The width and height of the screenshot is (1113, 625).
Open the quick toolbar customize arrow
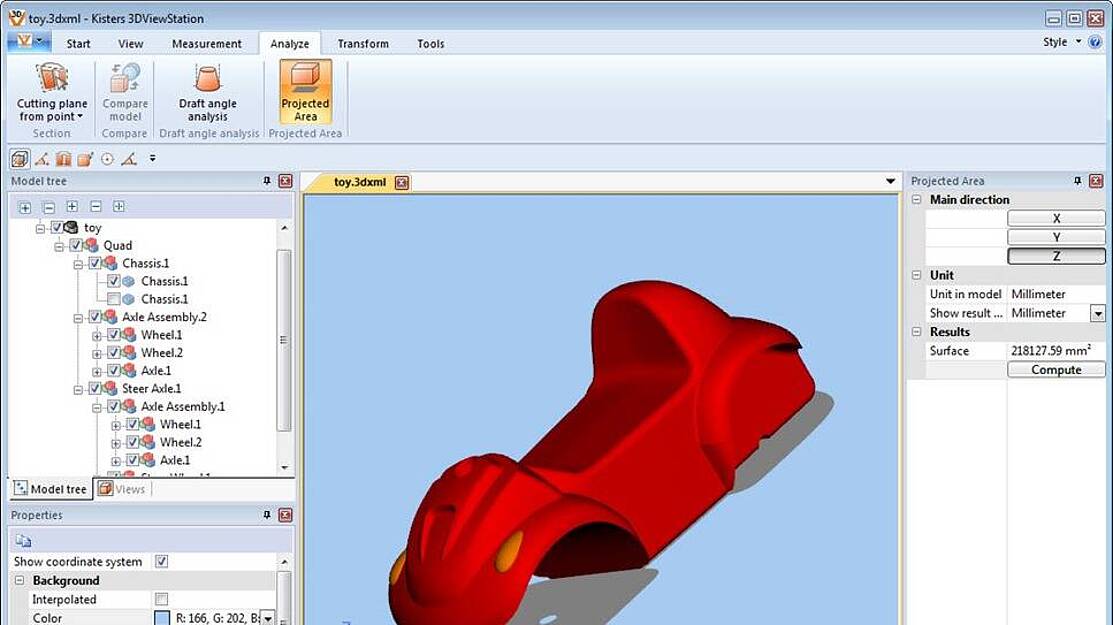(x=152, y=159)
